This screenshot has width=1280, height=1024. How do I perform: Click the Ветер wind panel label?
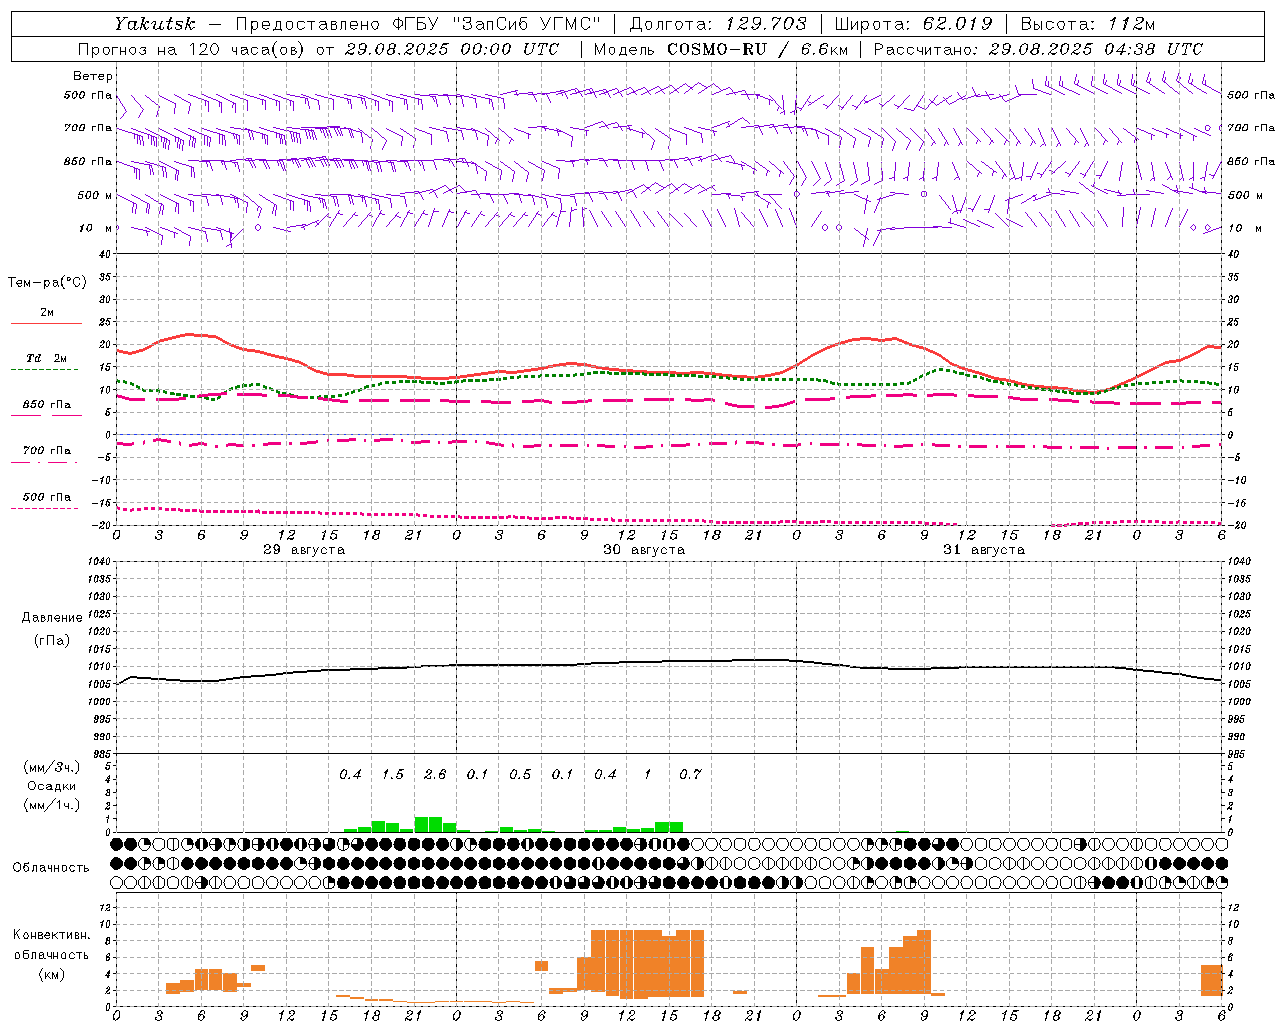tap(93, 76)
